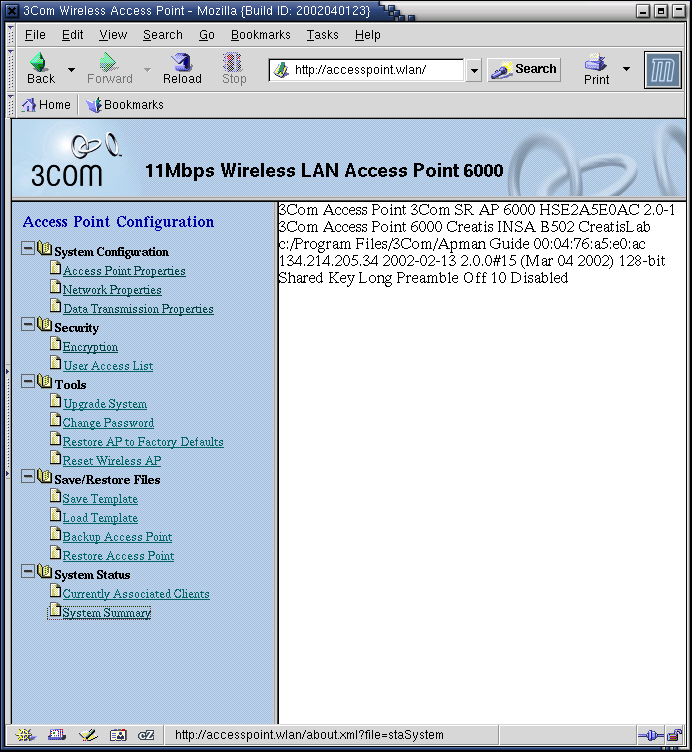The width and height of the screenshot is (692, 752).
Task: Open Data Transmission Properties link
Action: point(138,309)
